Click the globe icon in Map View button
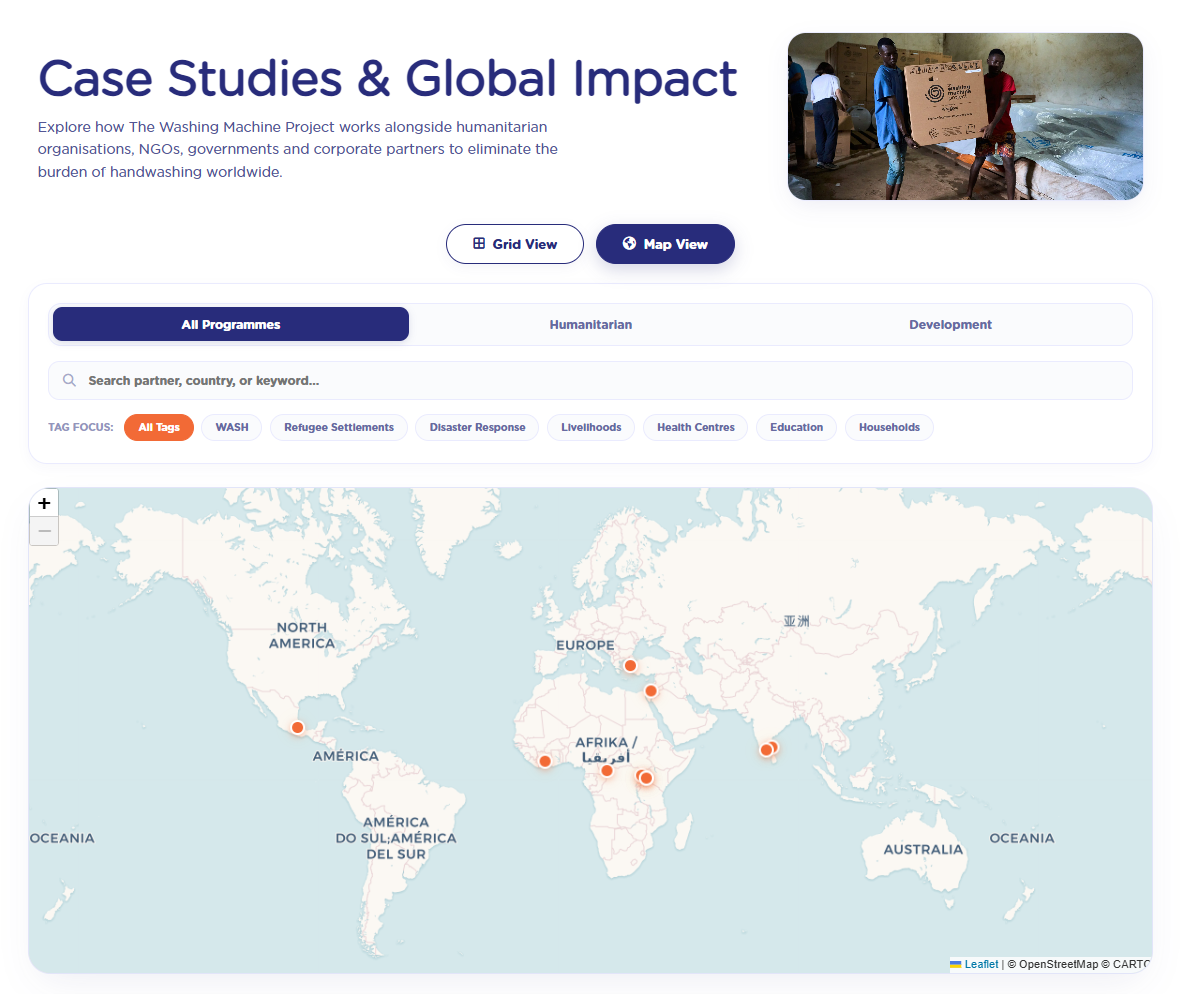This screenshot has height=994, width=1180. coord(629,243)
